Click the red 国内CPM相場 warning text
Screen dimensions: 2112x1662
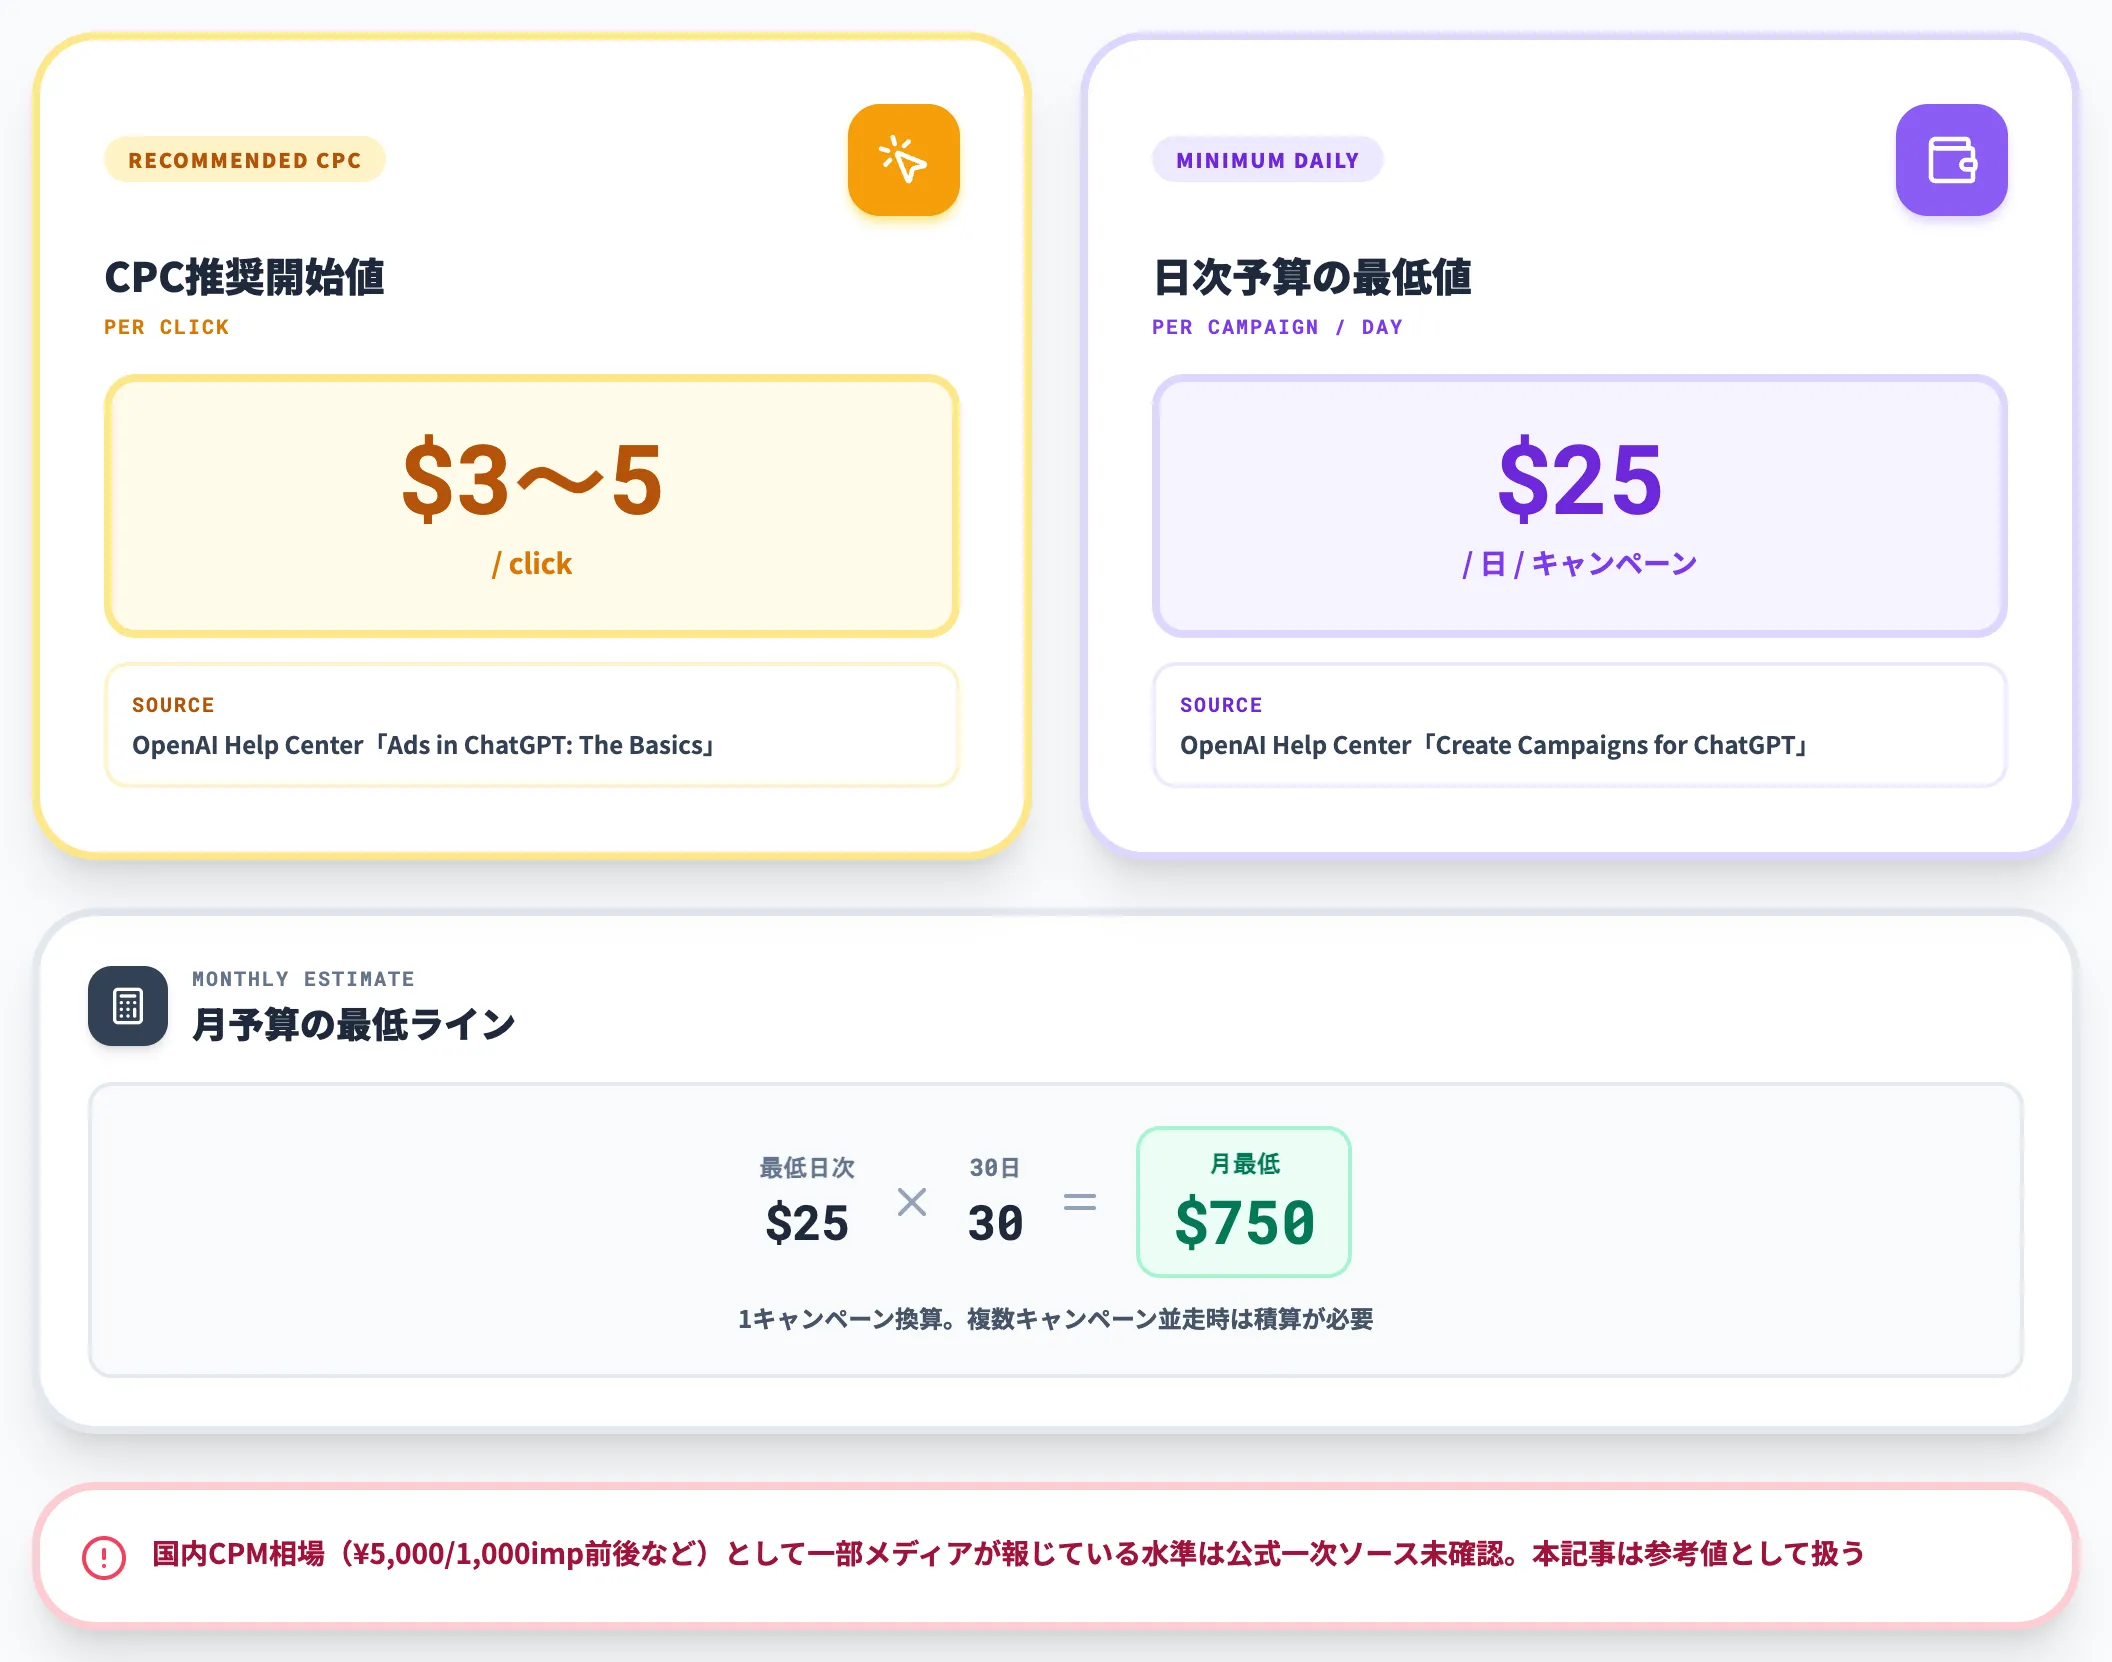(1008, 1553)
